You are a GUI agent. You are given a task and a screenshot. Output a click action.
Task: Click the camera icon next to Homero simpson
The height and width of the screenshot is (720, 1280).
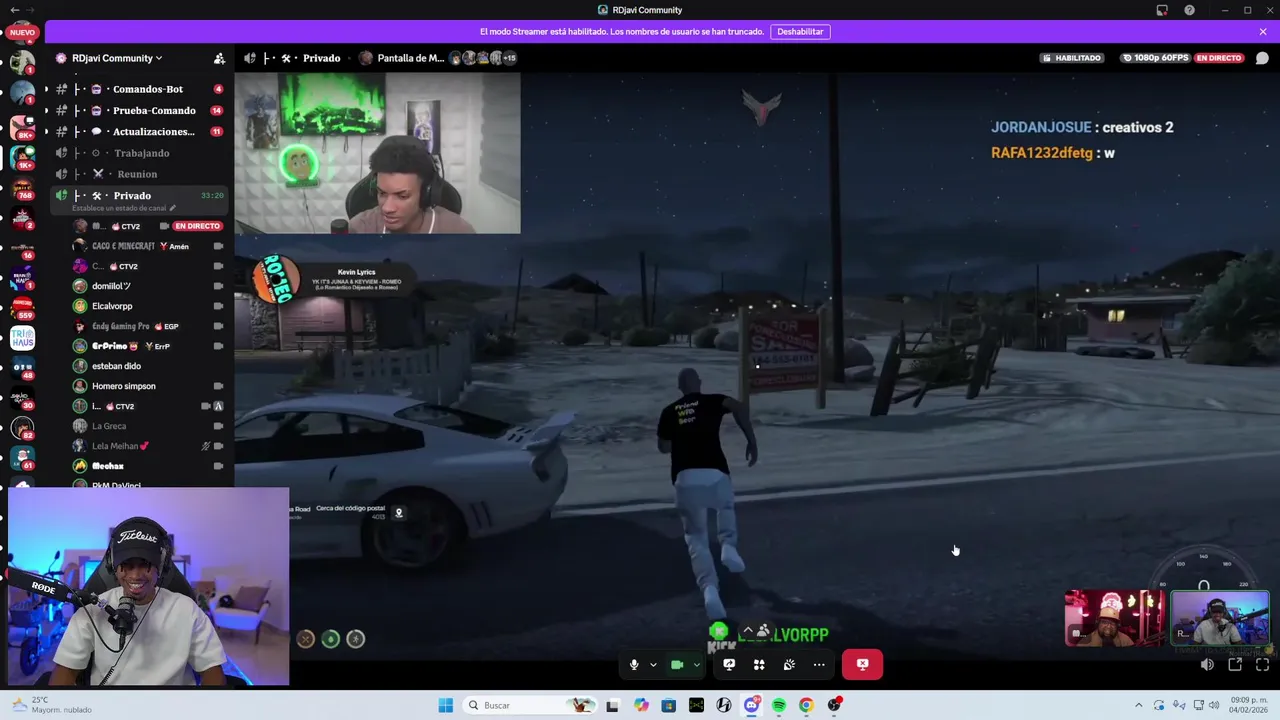click(218, 386)
